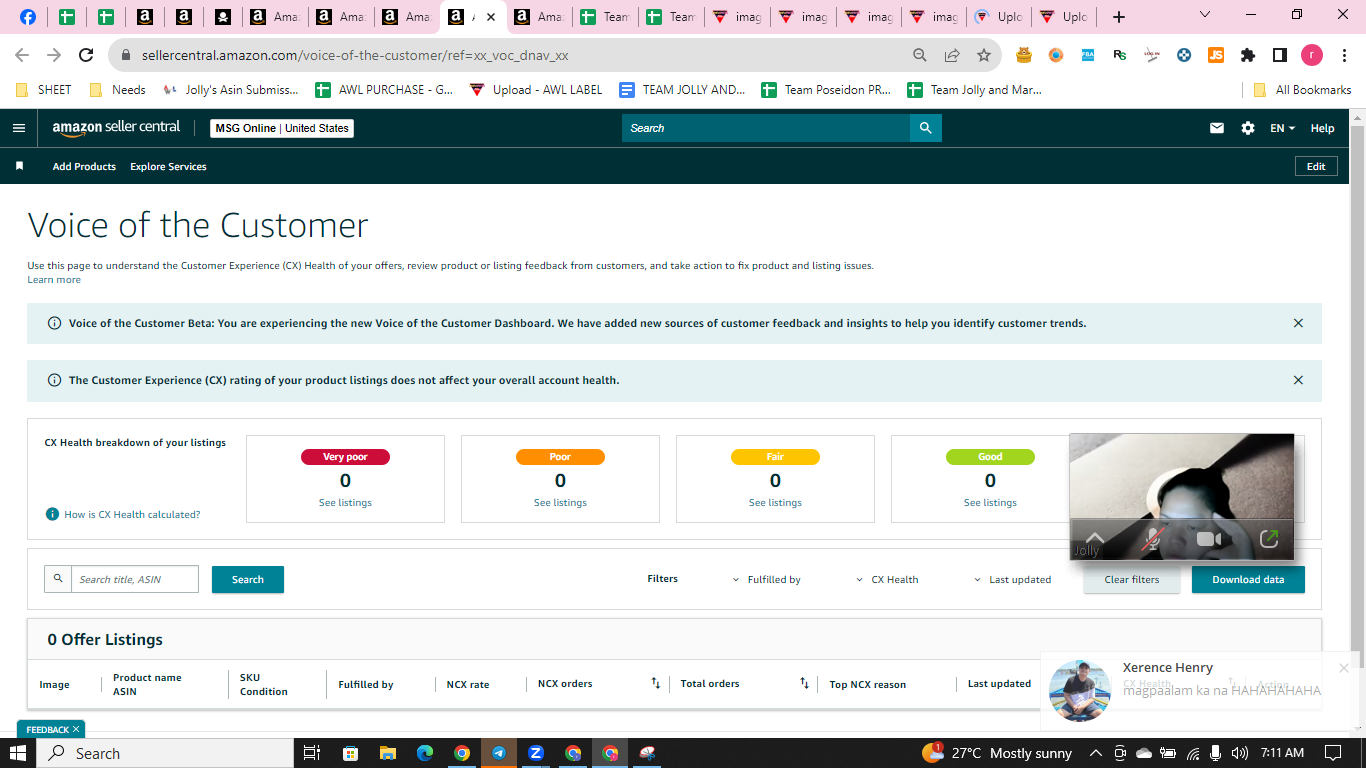
Task: Open Windows Task View on the taskbar
Action: pos(312,753)
